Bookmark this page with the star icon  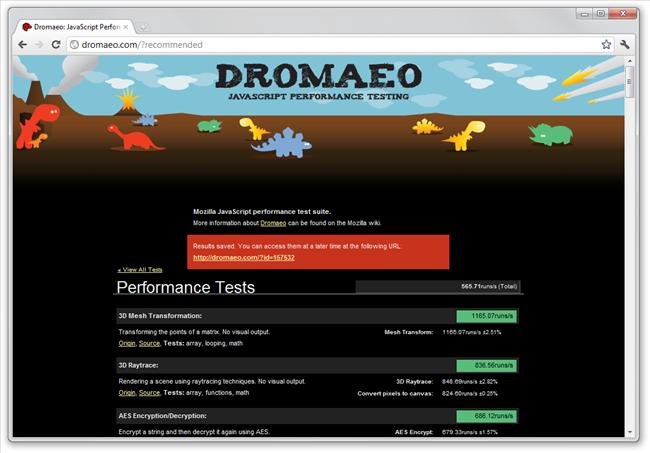click(606, 44)
